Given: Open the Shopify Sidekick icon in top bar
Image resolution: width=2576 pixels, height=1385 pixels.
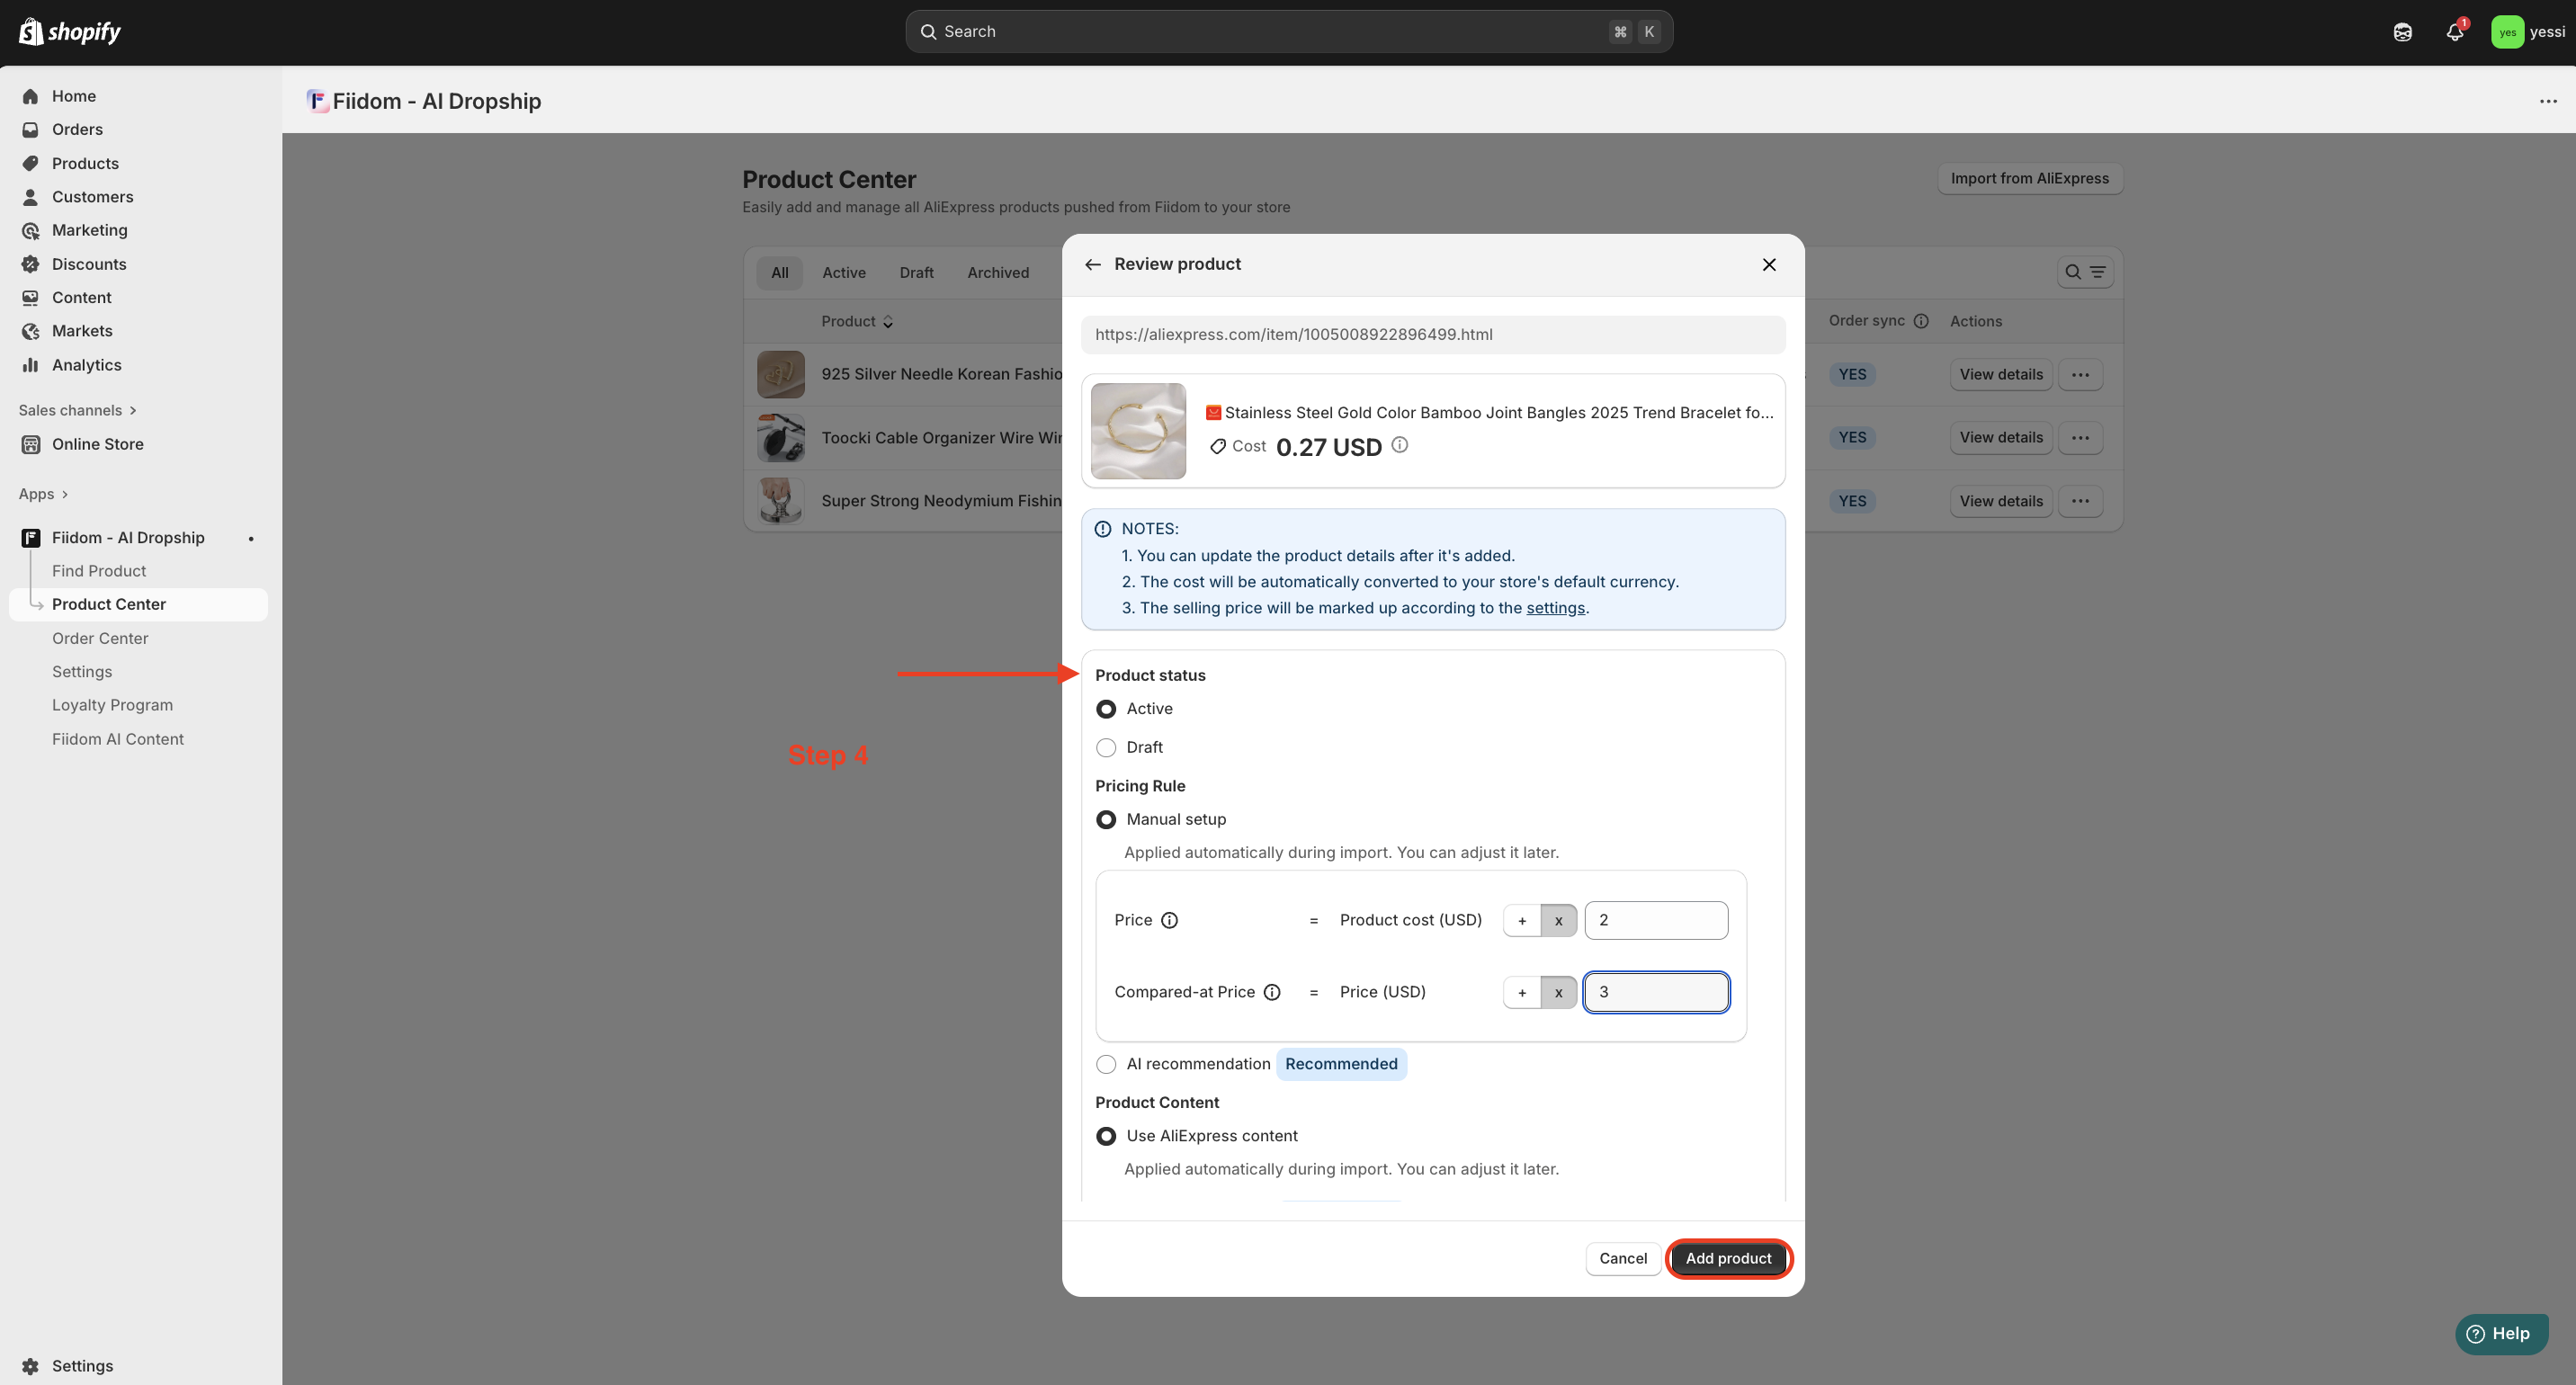Looking at the screenshot, I should (2402, 32).
